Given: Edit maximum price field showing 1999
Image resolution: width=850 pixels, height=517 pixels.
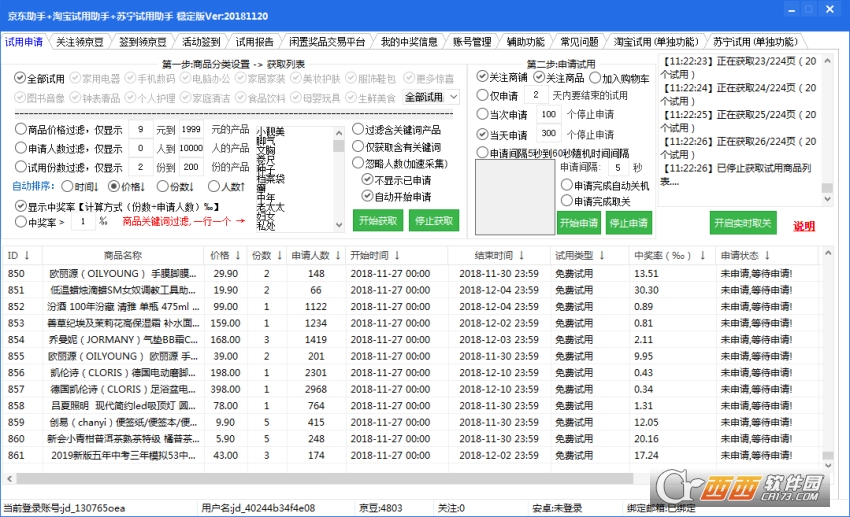Looking at the screenshot, I should (191, 130).
